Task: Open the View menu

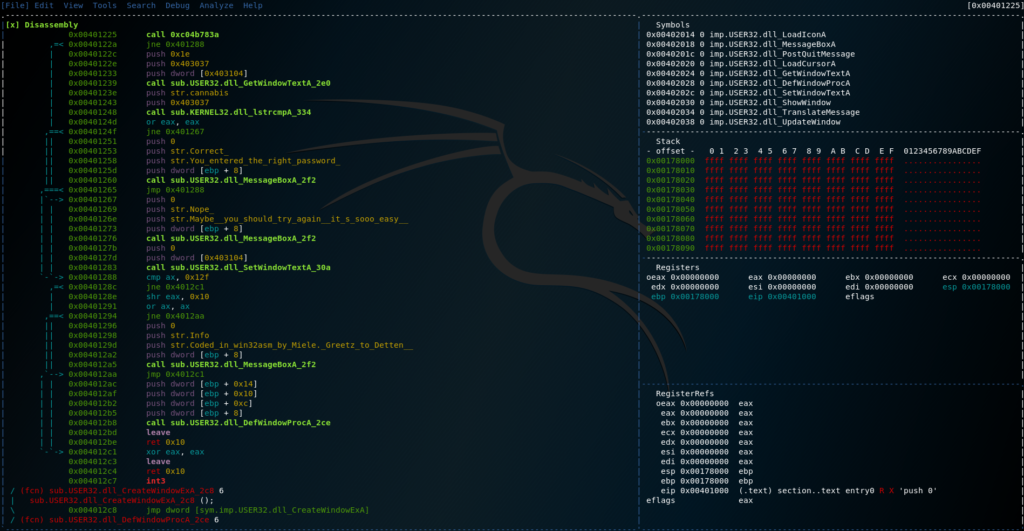Action: (x=73, y=5)
